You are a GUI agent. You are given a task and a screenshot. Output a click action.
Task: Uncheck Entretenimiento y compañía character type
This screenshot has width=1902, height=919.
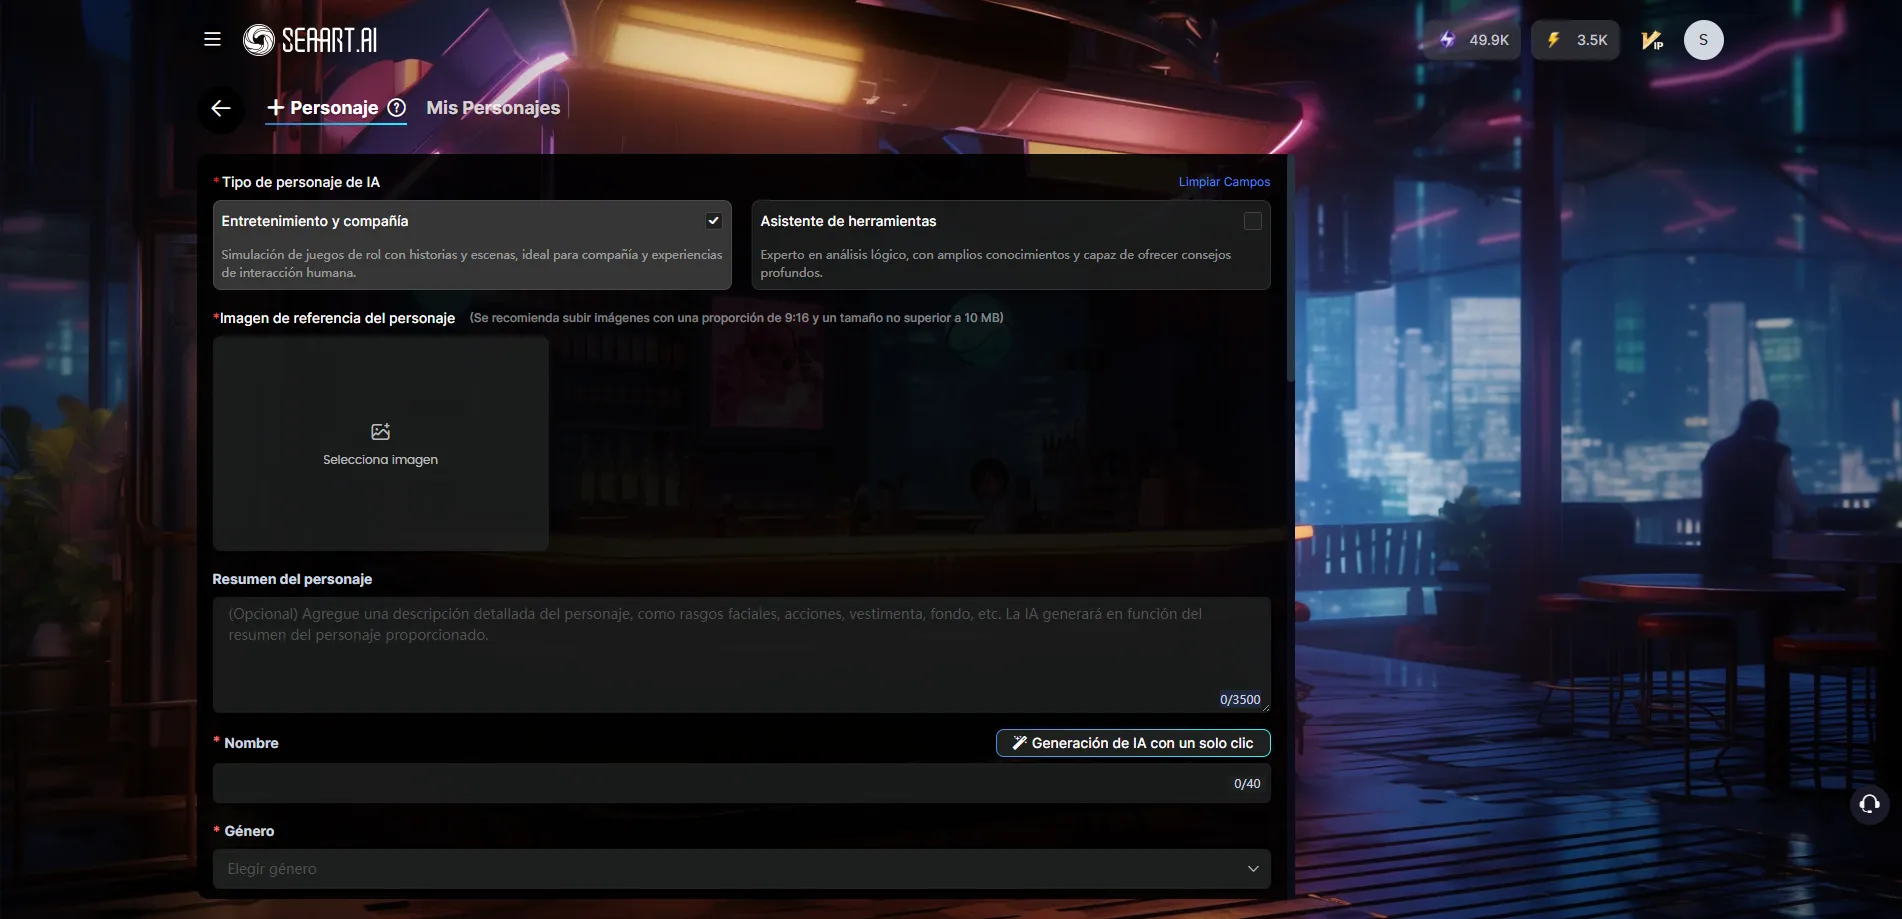pyautogui.click(x=713, y=220)
